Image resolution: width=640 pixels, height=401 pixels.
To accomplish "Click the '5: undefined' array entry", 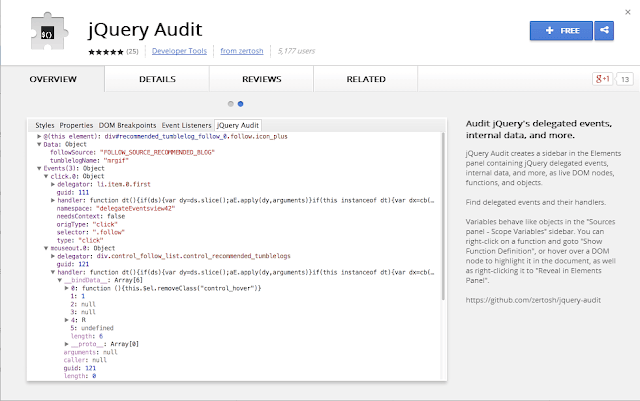I will 92,328.
